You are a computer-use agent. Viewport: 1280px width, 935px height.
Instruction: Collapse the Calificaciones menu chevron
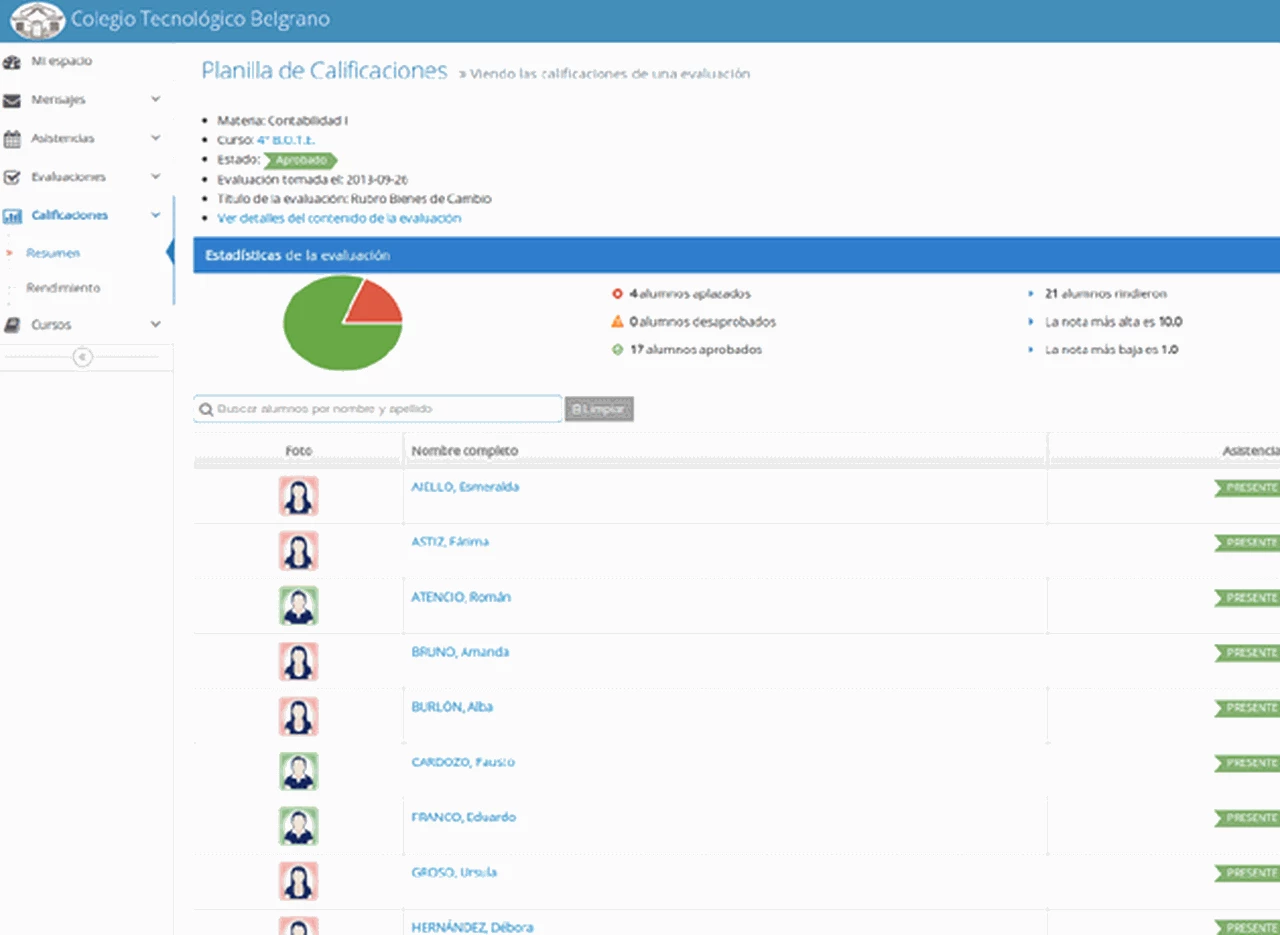pyautogui.click(x=155, y=215)
